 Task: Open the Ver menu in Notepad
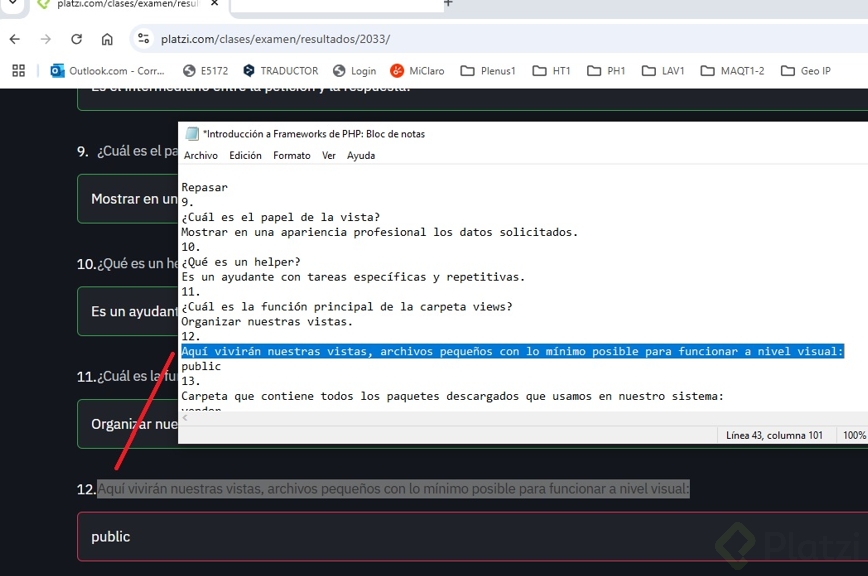[x=329, y=155]
